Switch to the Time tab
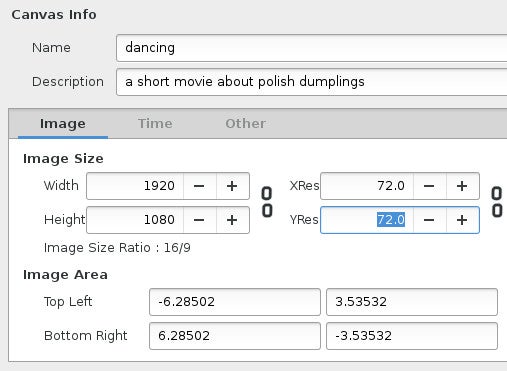This screenshot has height=371, width=507. pyautogui.click(x=155, y=124)
